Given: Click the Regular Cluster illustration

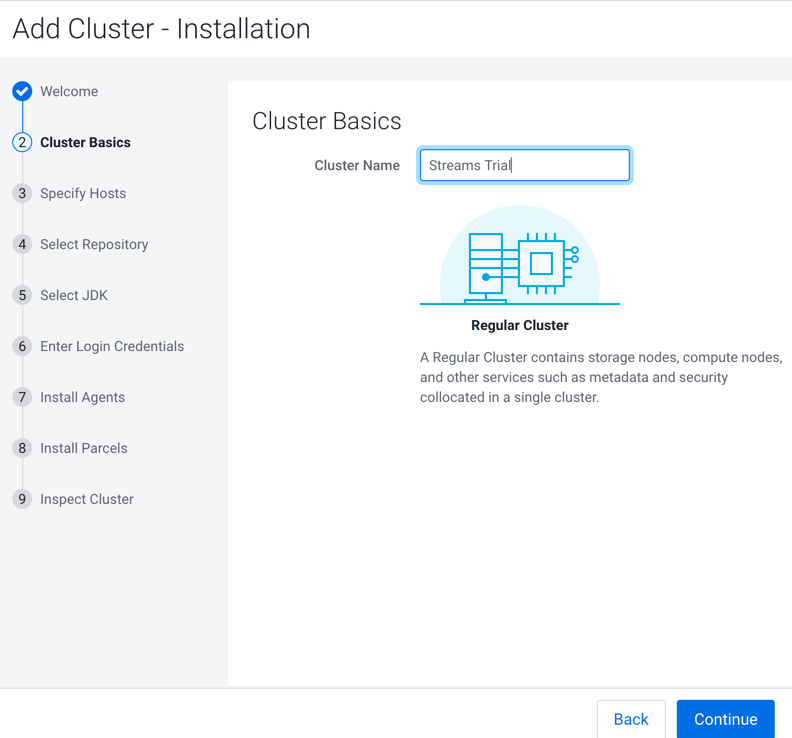Looking at the screenshot, I should click(519, 257).
